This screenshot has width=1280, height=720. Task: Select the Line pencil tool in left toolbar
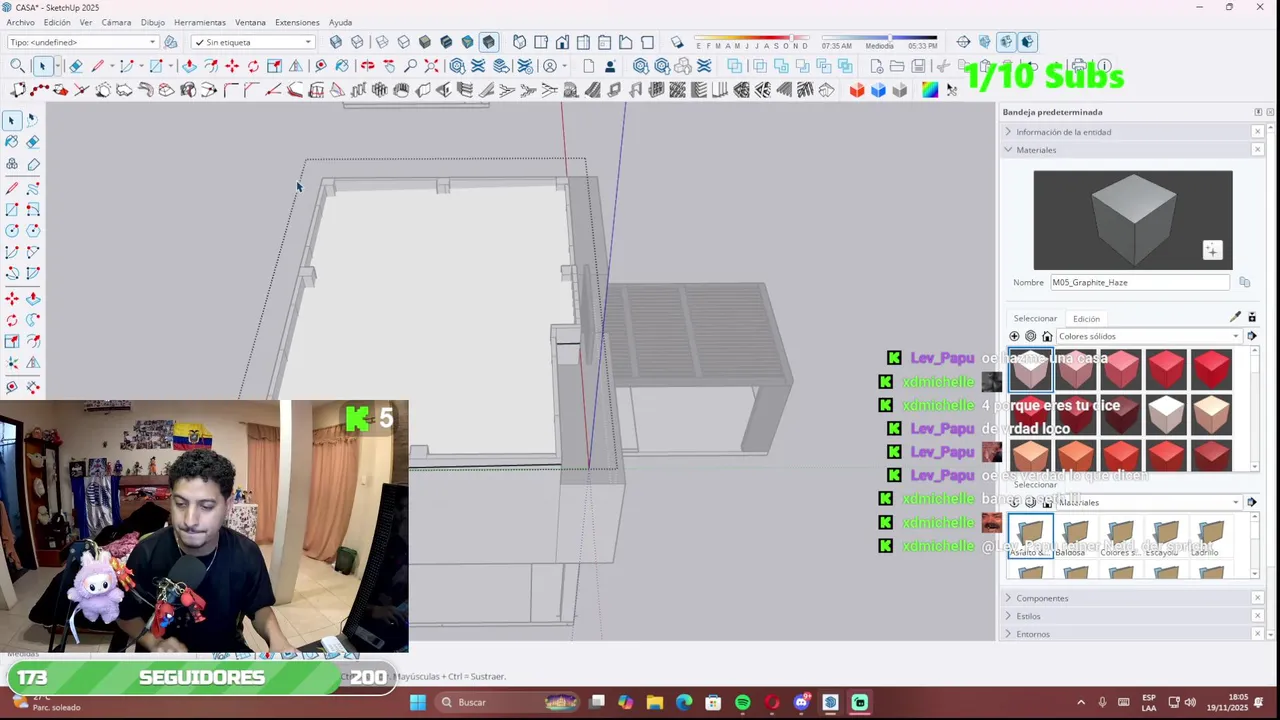[11, 188]
